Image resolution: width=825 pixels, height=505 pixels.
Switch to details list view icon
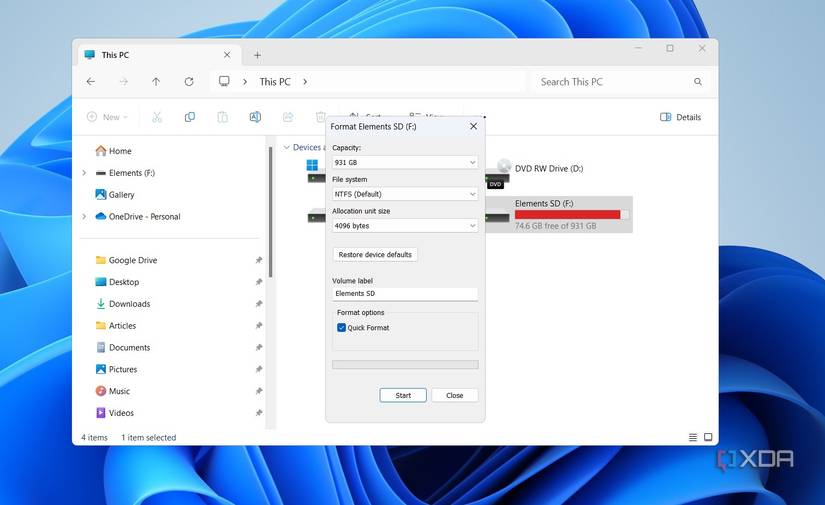click(693, 437)
